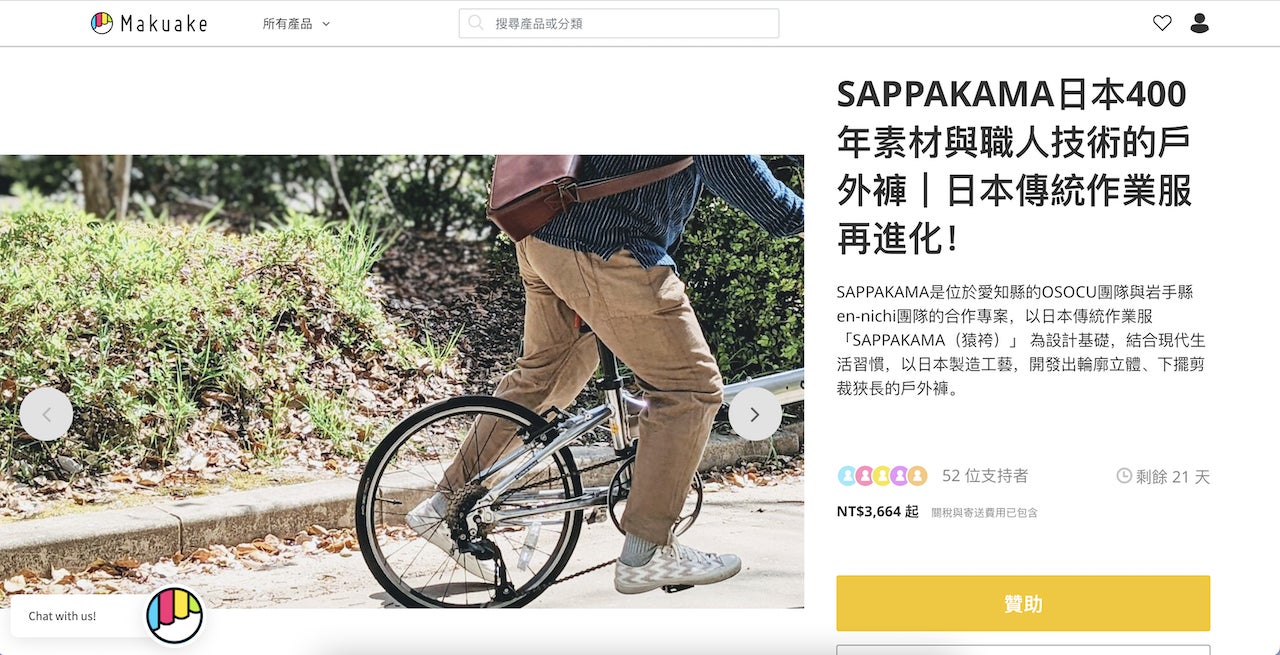Open the user account icon
Image resolution: width=1280 pixels, height=655 pixels.
point(1200,23)
